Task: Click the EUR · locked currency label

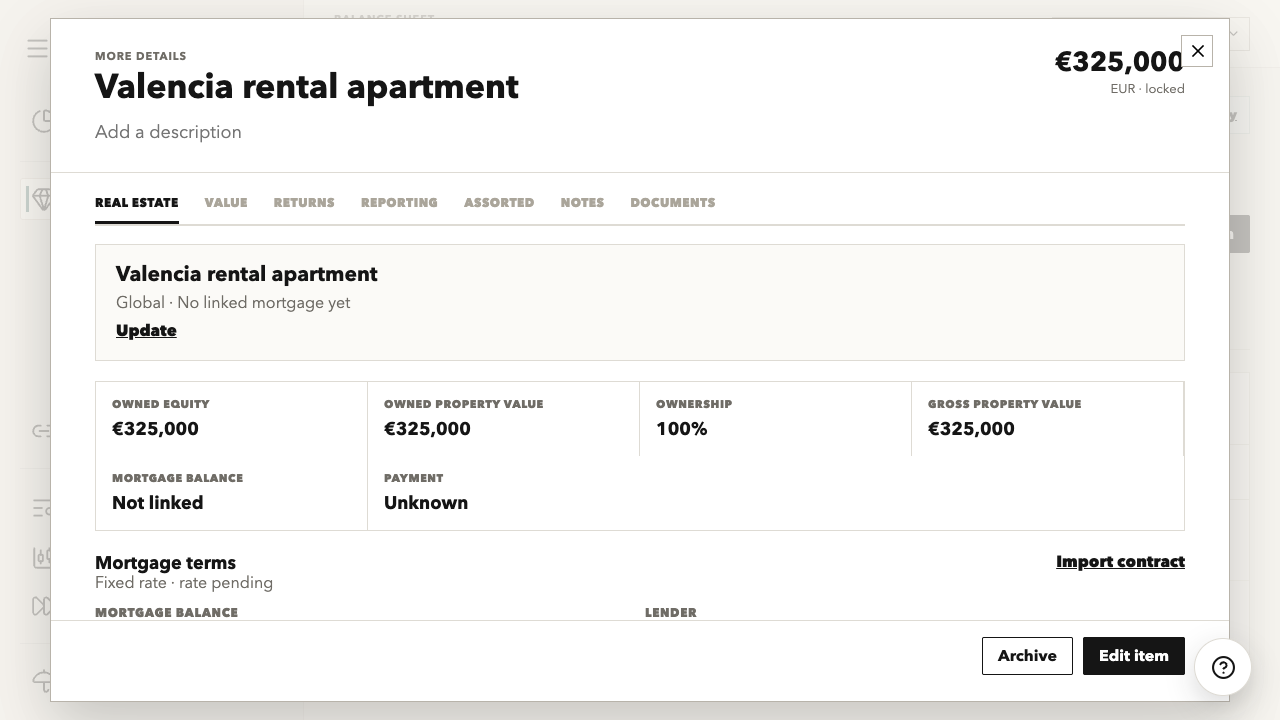Action: (1147, 89)
